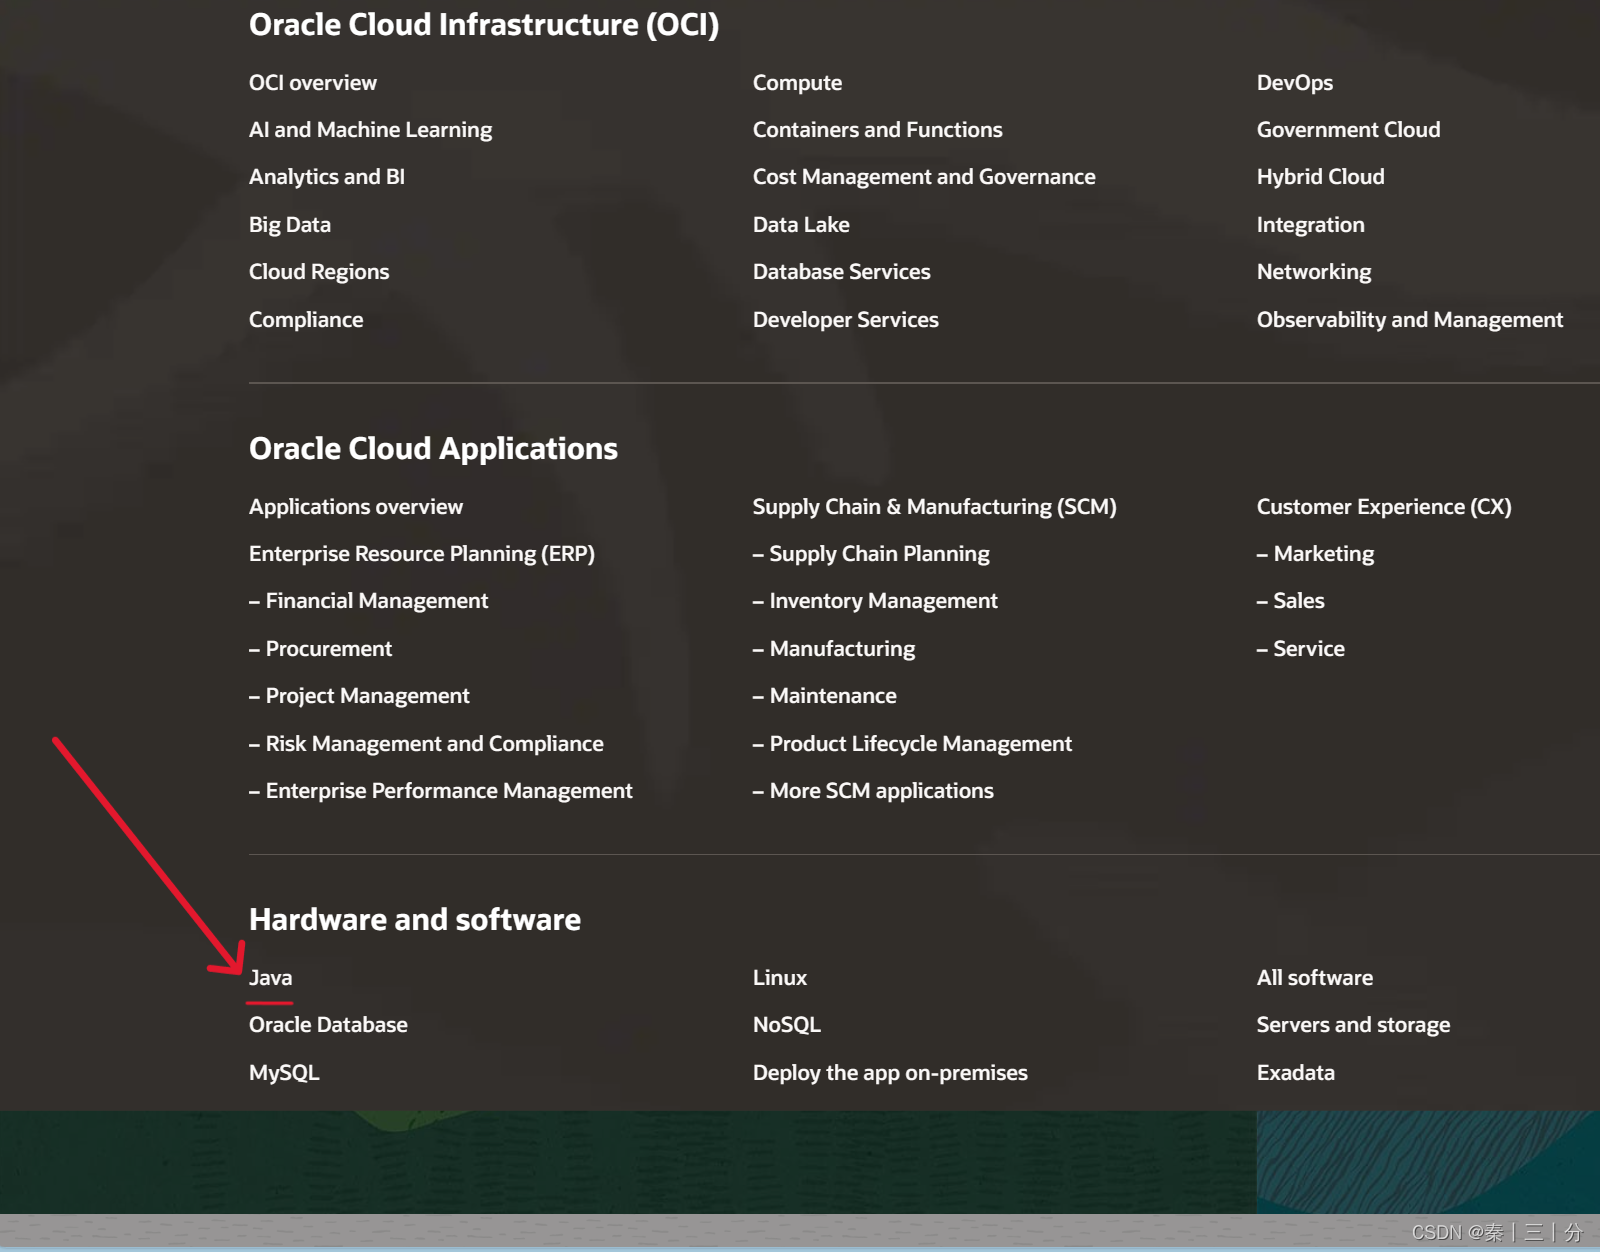
Task: Open Financial Management link
Action: pyautogui.click(x=368, y=601)
